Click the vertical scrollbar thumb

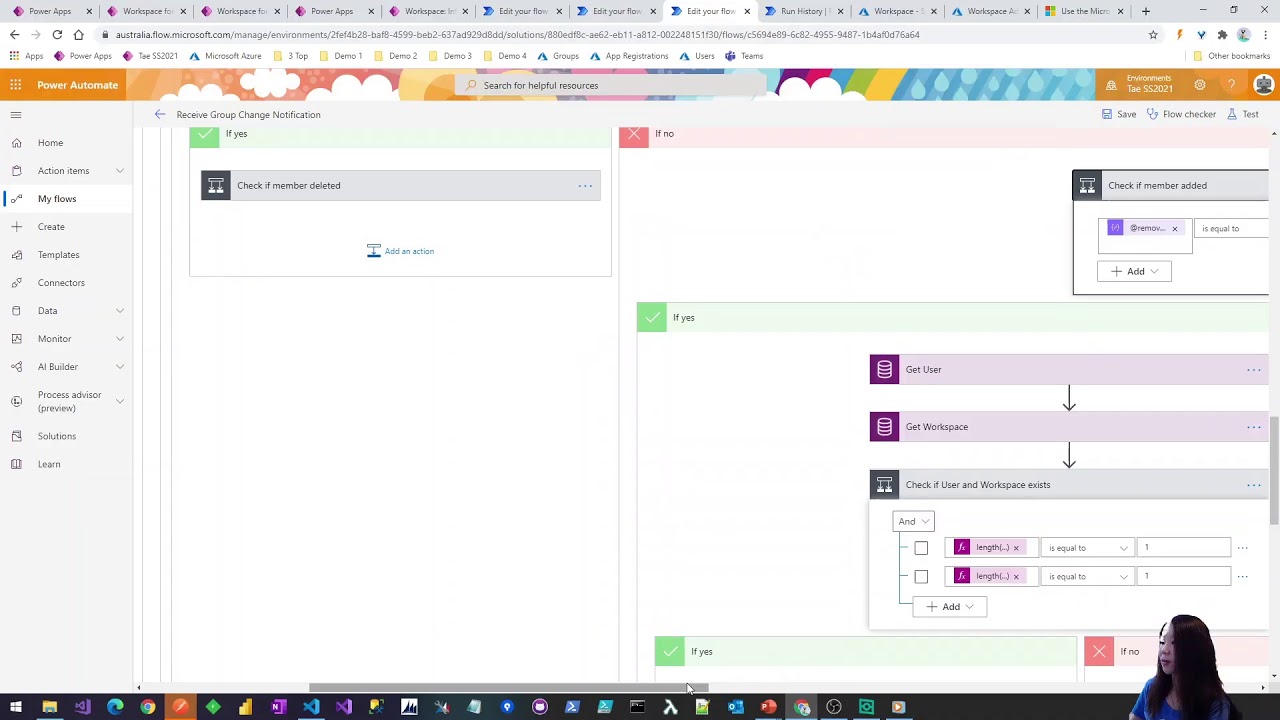pyautogui.click(x=1274, y=472)
